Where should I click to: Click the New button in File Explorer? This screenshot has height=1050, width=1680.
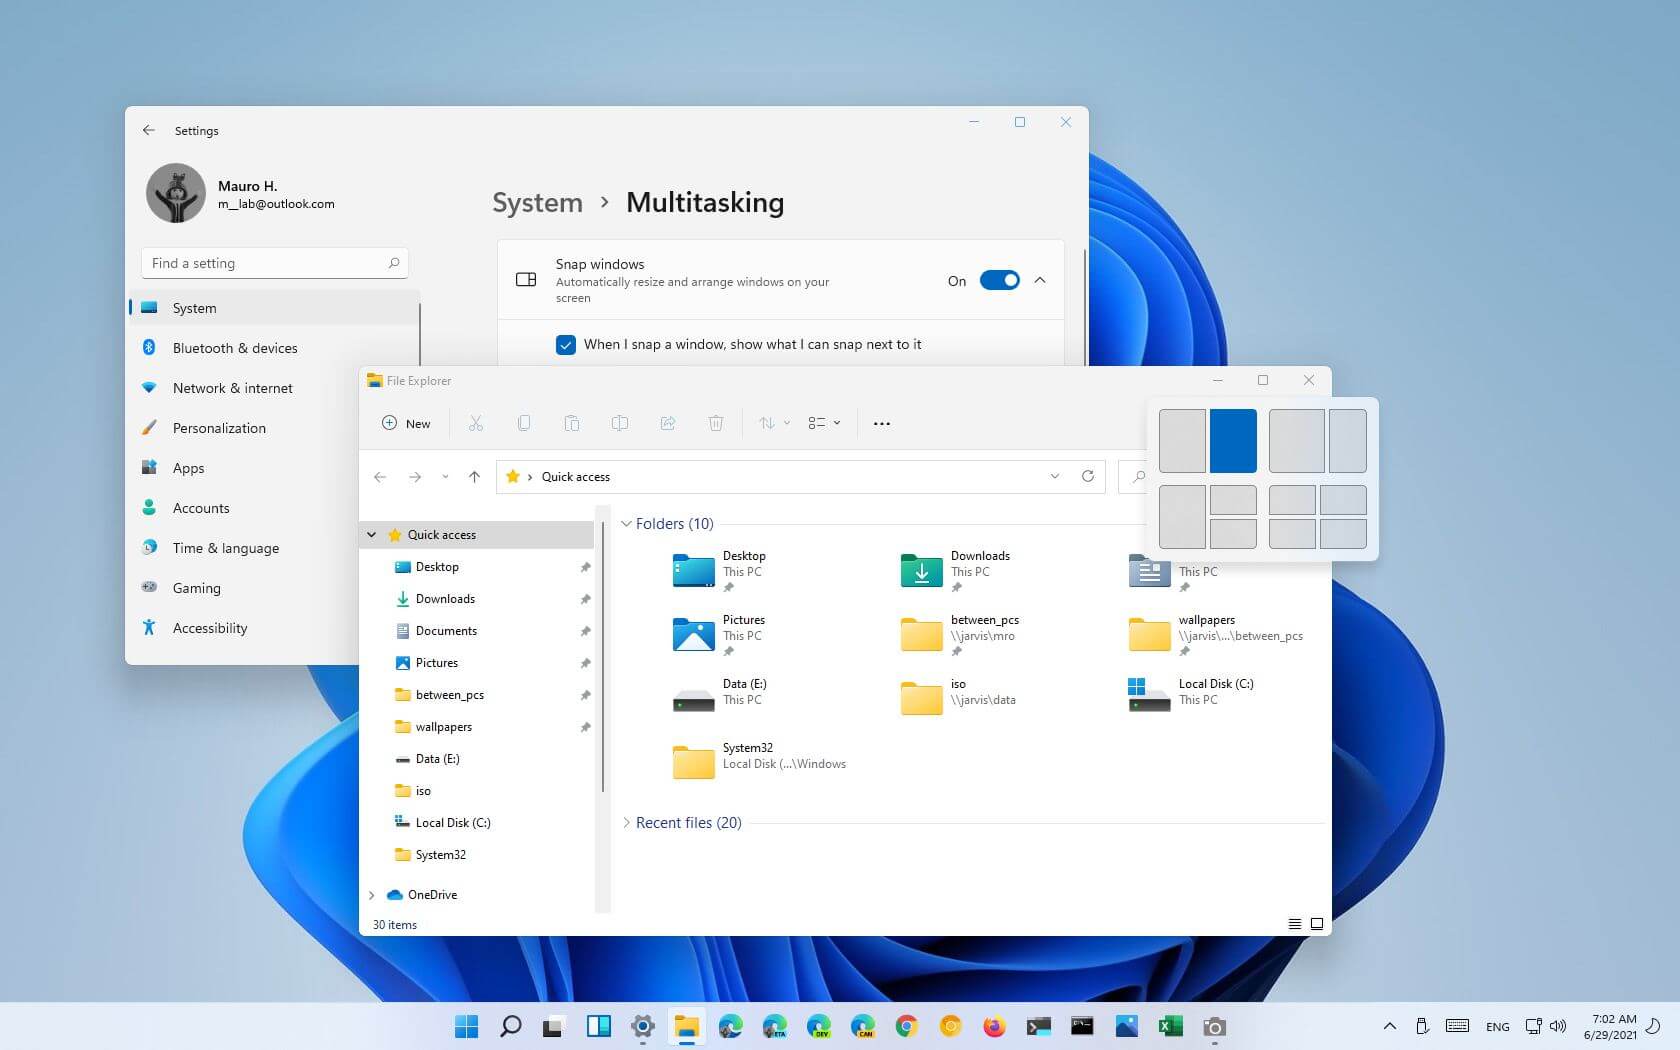406,423
